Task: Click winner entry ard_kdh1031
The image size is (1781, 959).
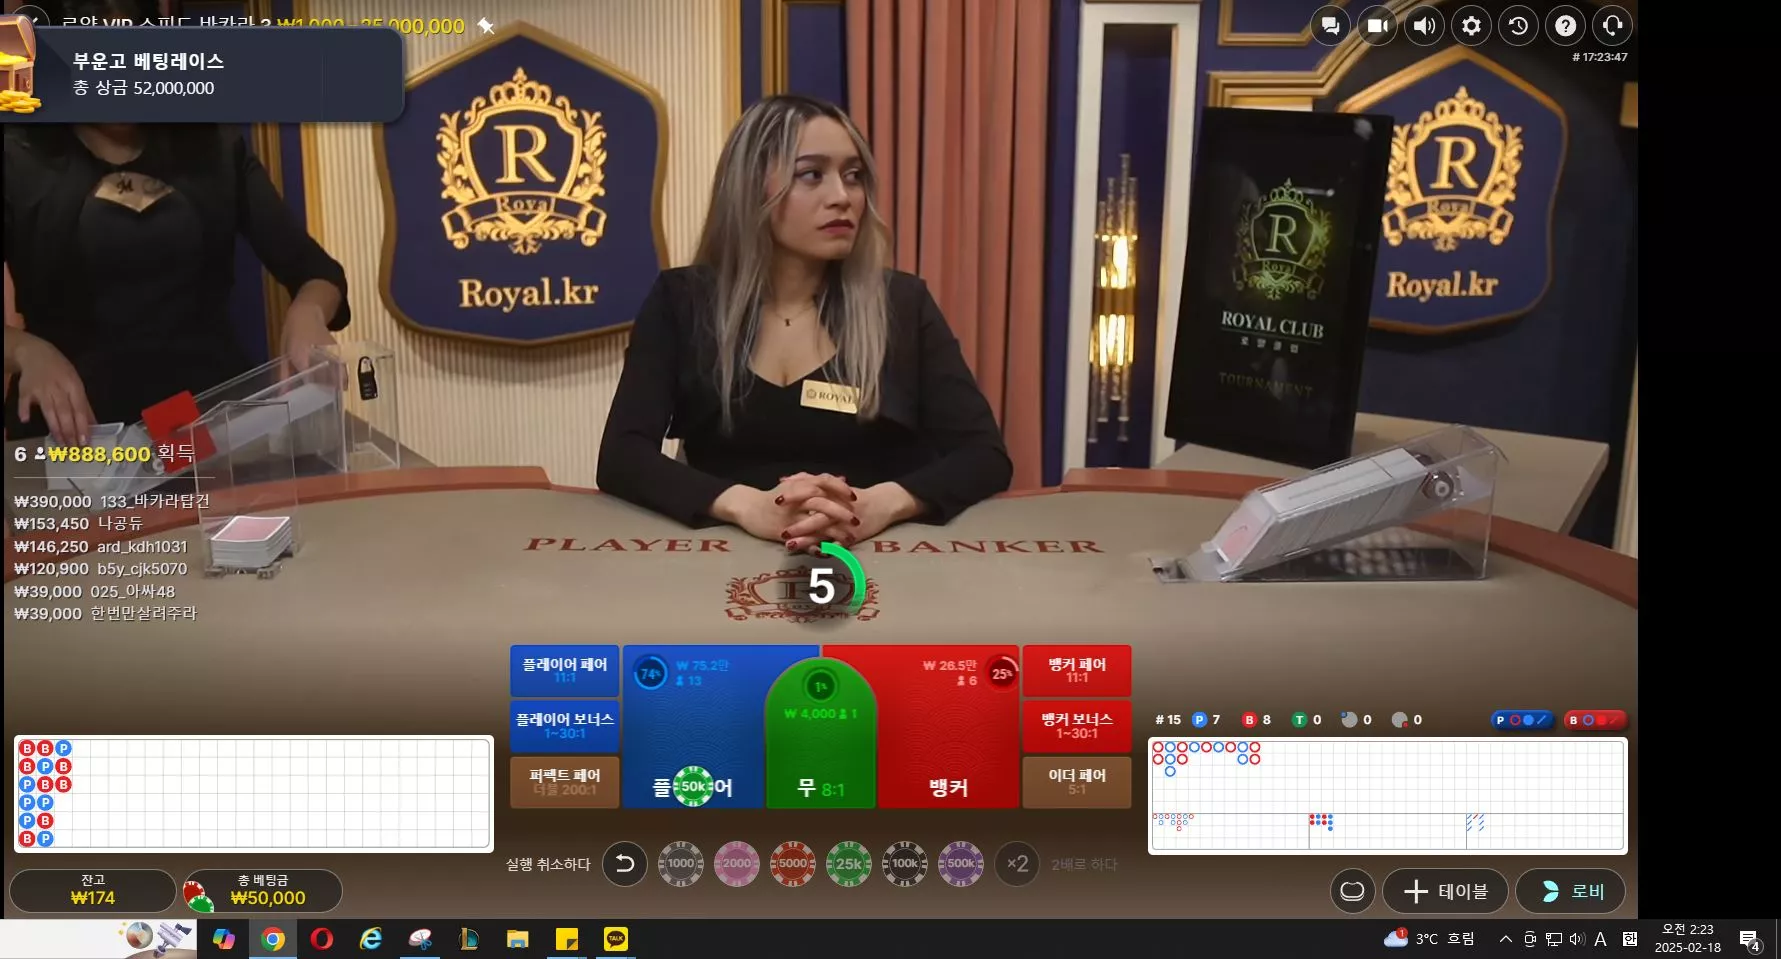Action: click(x=101, y=546)
